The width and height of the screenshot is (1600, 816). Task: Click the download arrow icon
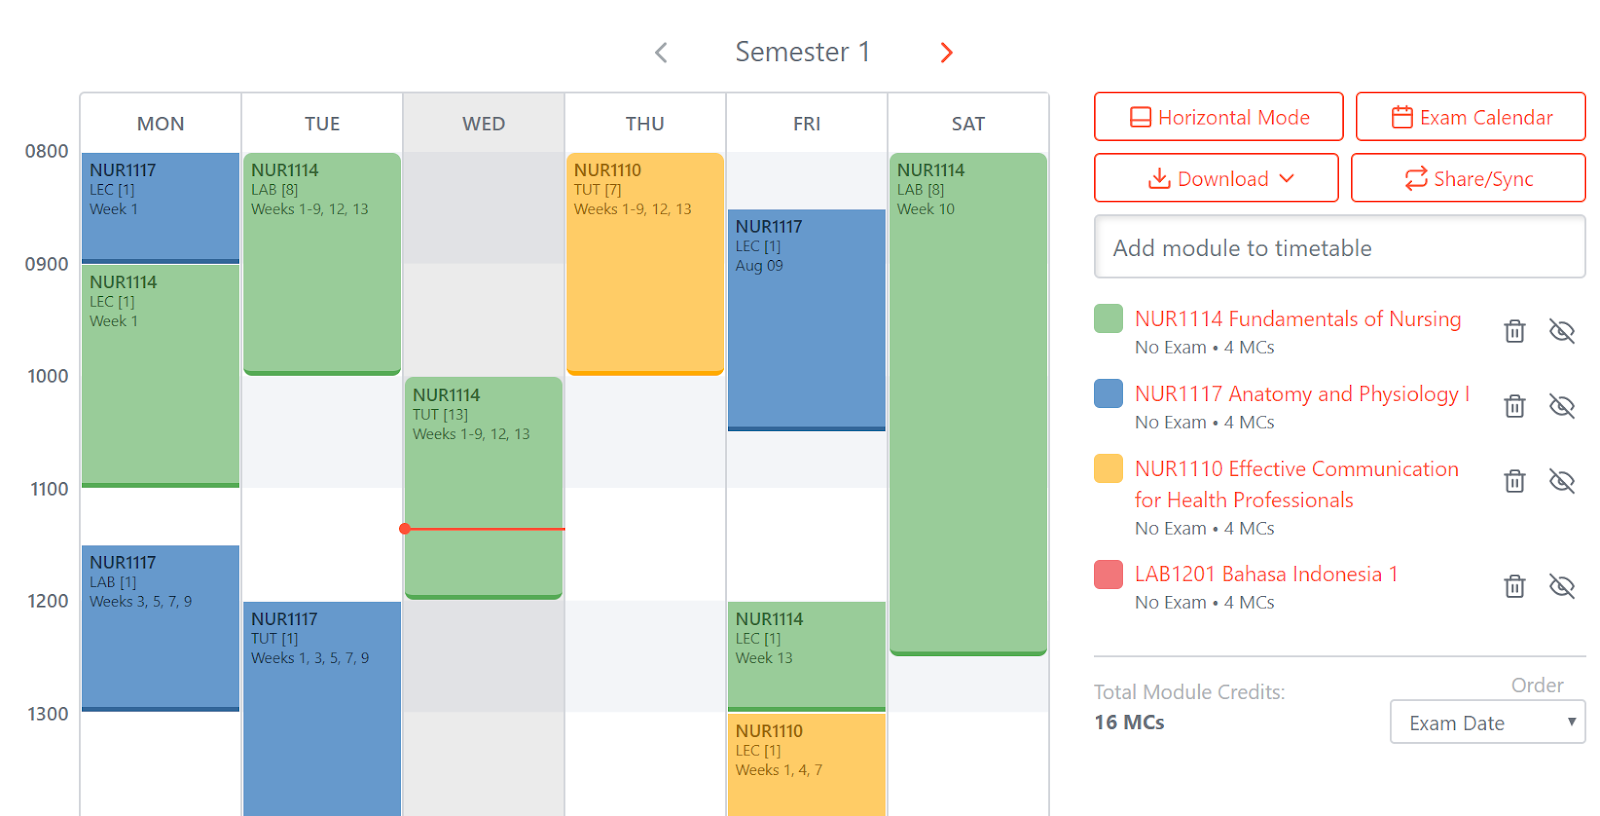(x=1159, y=179)
